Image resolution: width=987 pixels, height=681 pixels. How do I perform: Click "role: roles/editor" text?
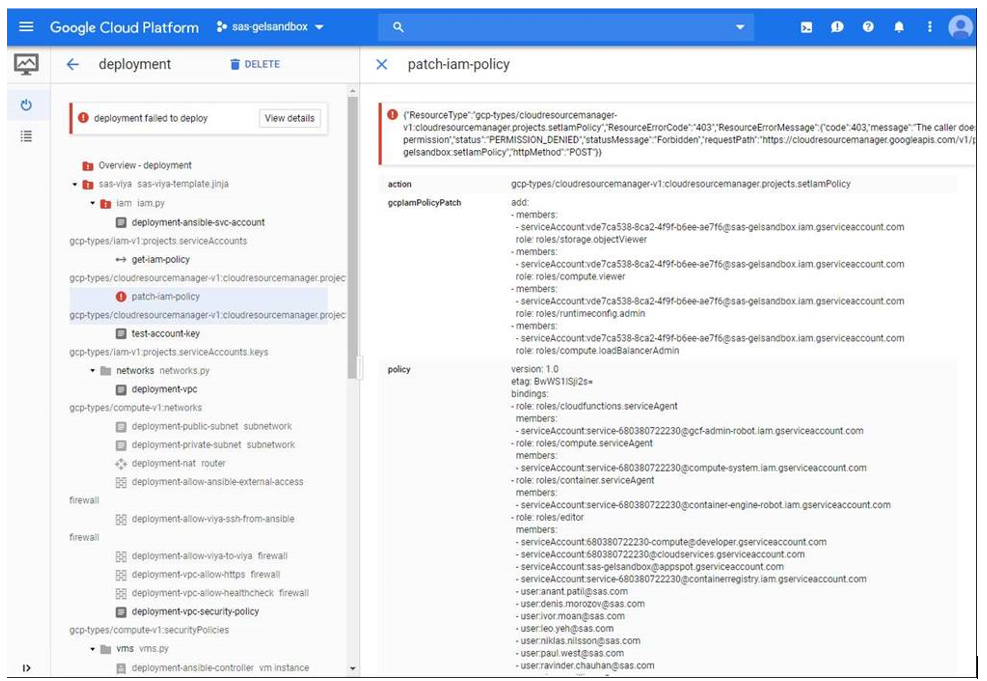click(550, 517)
